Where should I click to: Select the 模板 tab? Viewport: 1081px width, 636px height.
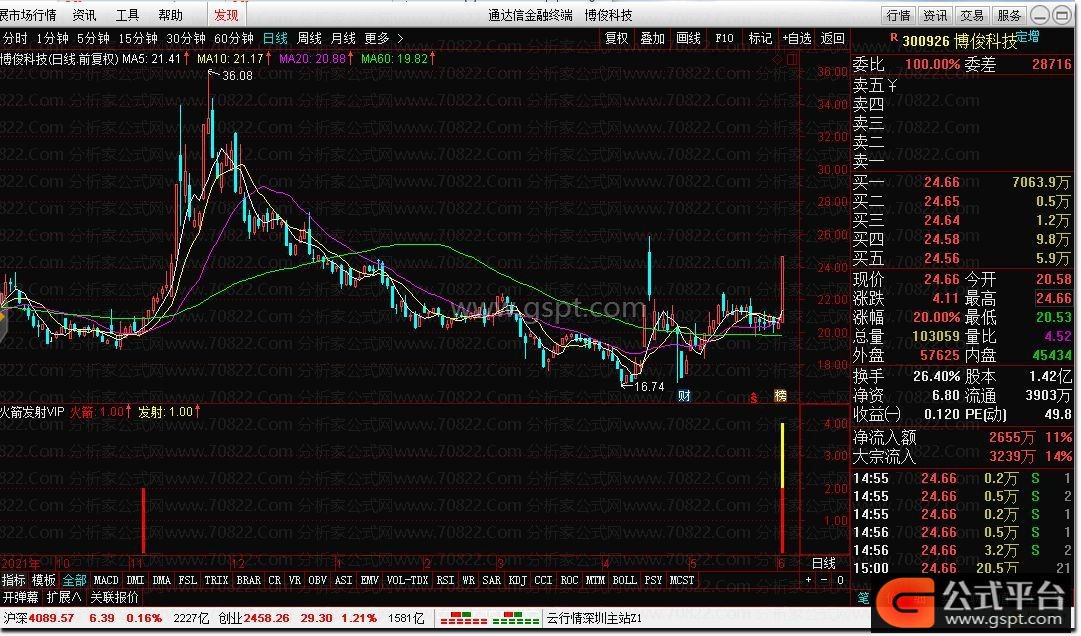point(43,580)
